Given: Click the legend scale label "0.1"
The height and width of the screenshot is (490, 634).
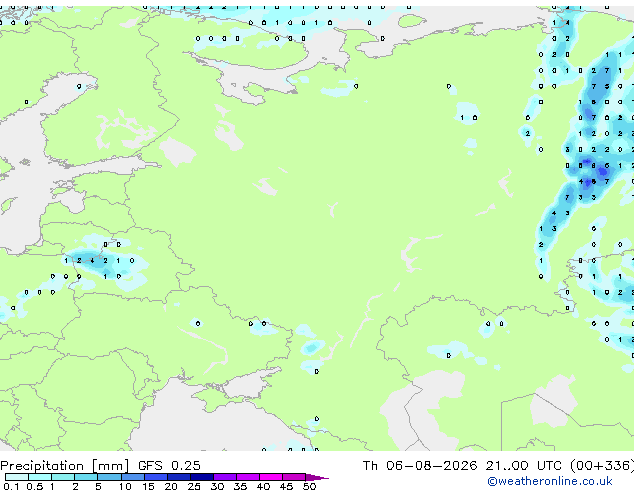Looking at the screenshot, I should (11, 486).
